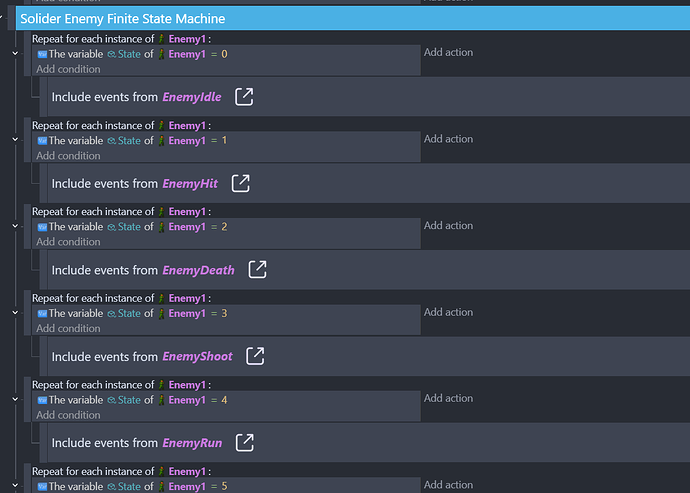Click the EnemyShoot include link name
The image size is (690, 493).
point(197,356)
